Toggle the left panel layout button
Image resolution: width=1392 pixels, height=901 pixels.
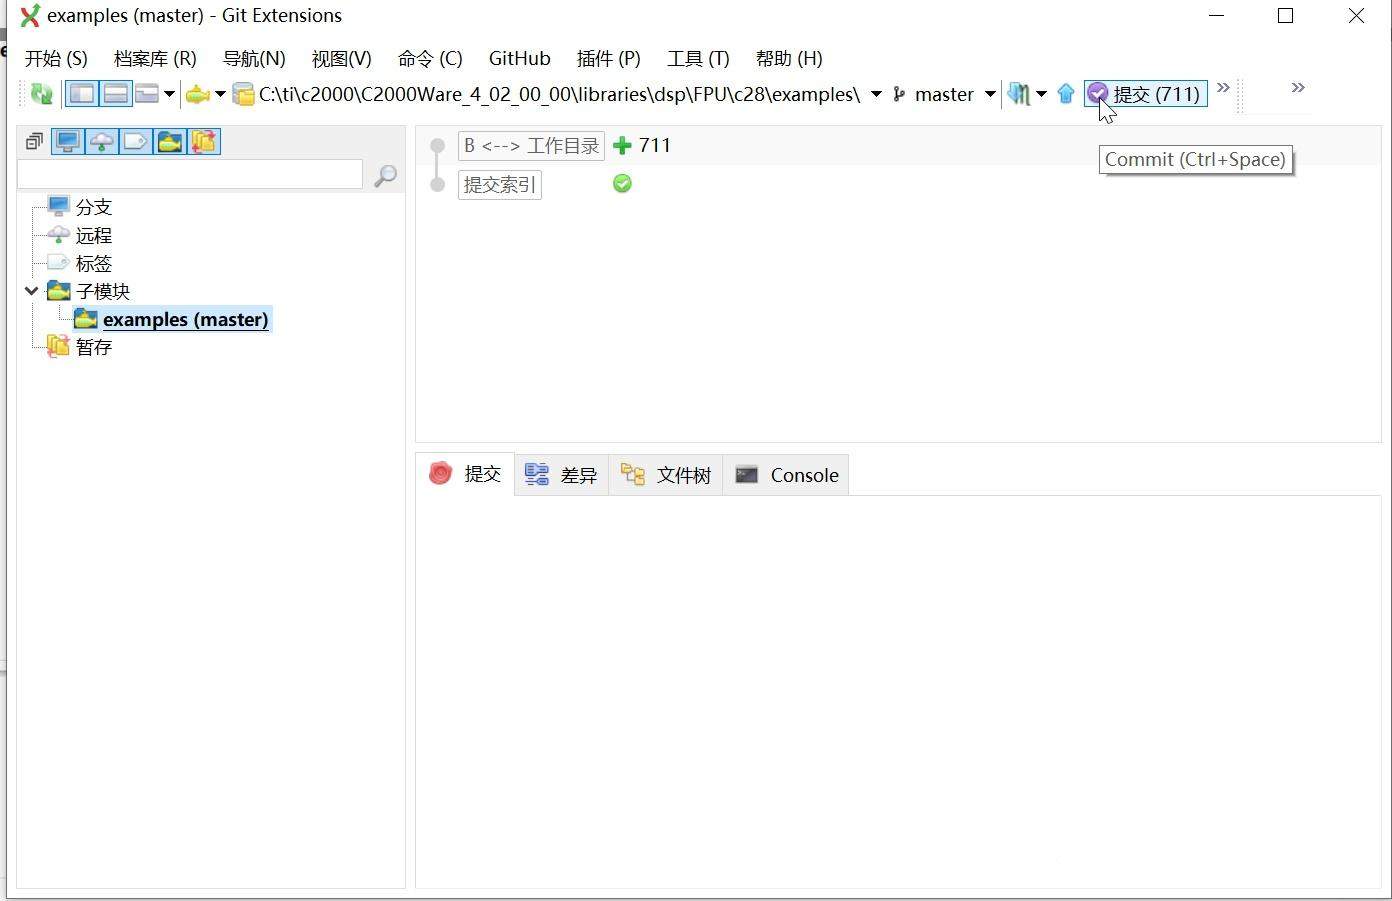(x=82, y=94)
